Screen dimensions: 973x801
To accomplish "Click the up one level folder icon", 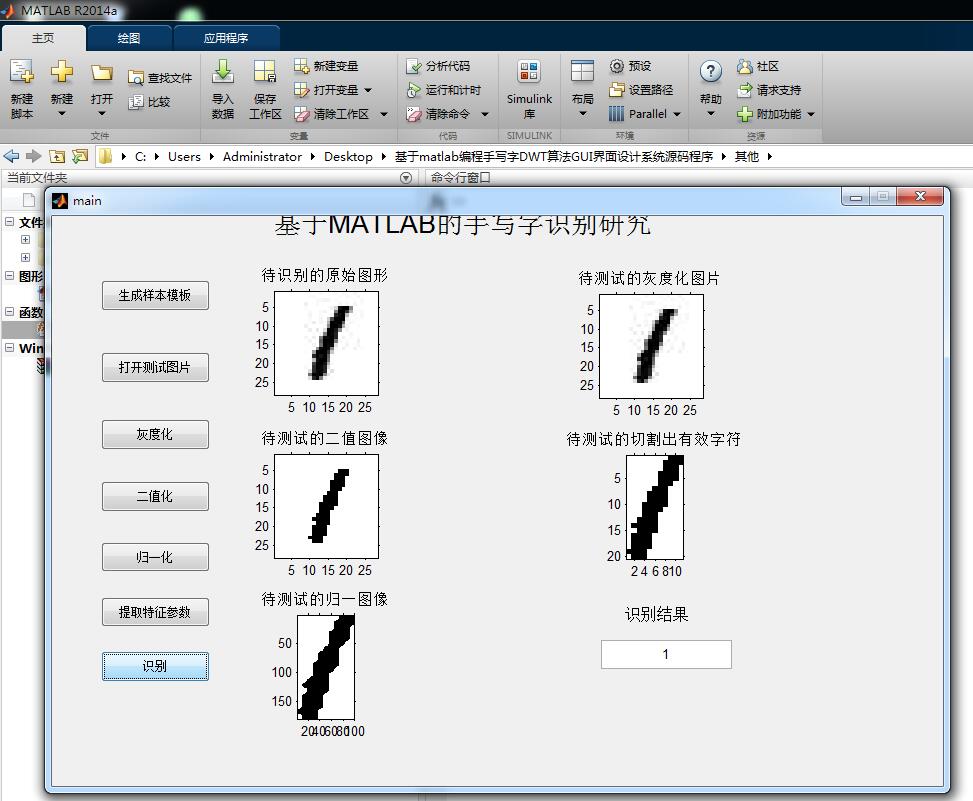I will click(56, 156).
